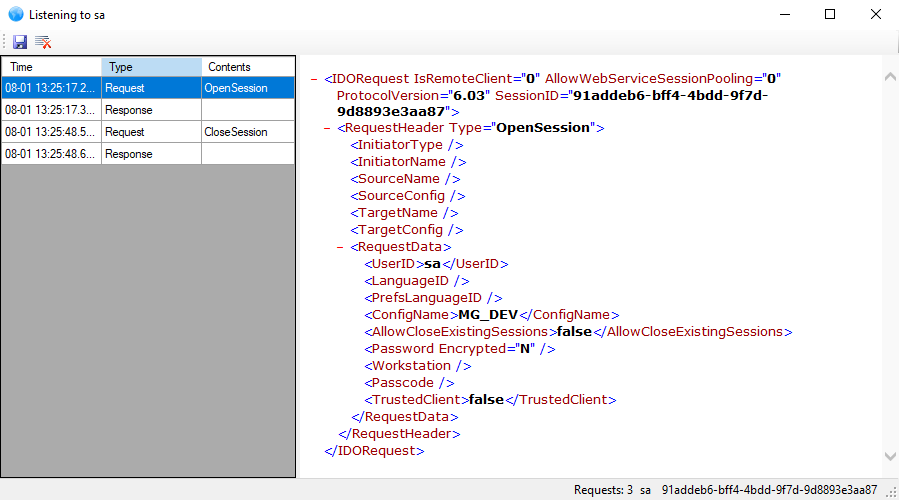Select the CloseSession request row

click(x=148, y=132)
